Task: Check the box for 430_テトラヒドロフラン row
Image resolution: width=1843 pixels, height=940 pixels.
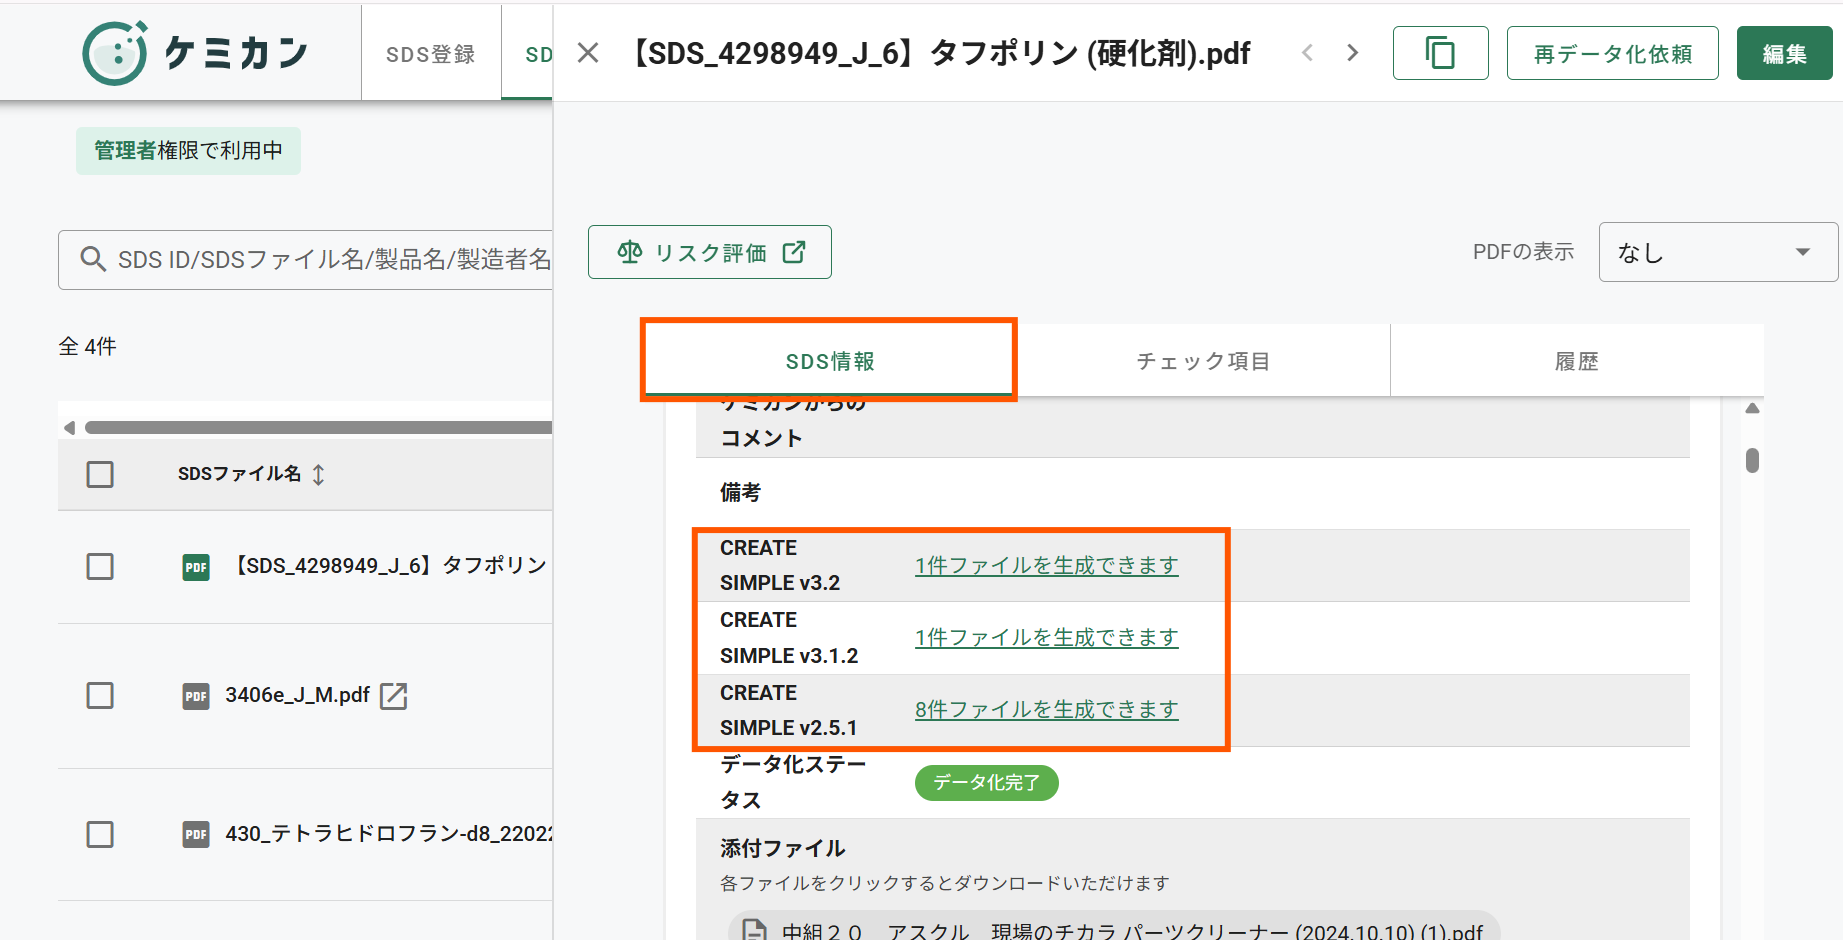Action: [100, 834]
